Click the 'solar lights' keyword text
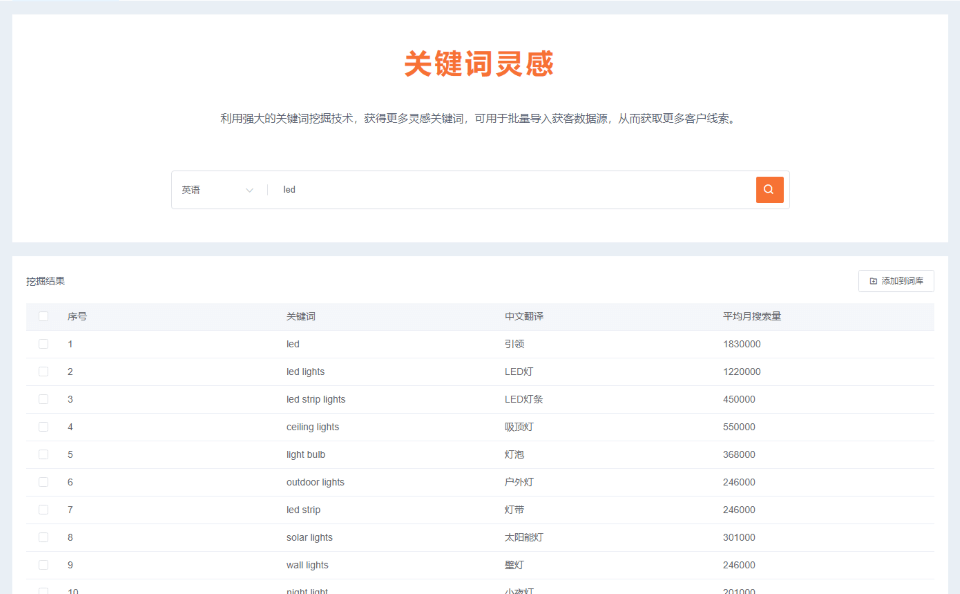 pyautogui.click(x=309, y=537)
